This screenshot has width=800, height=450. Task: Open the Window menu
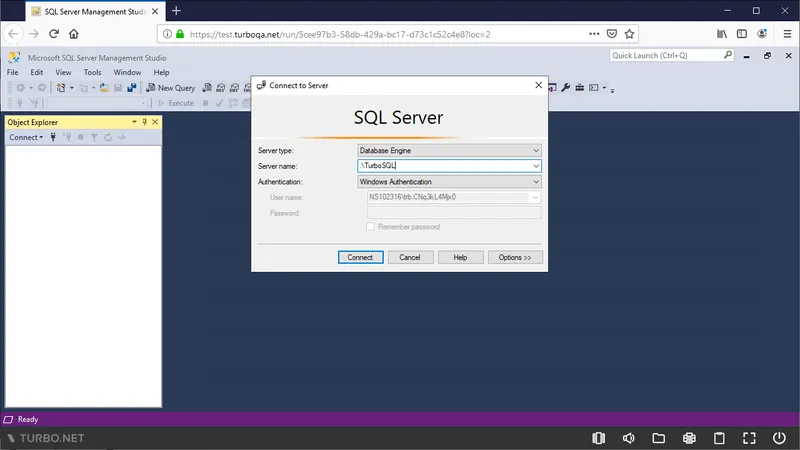tap(127, 72)
